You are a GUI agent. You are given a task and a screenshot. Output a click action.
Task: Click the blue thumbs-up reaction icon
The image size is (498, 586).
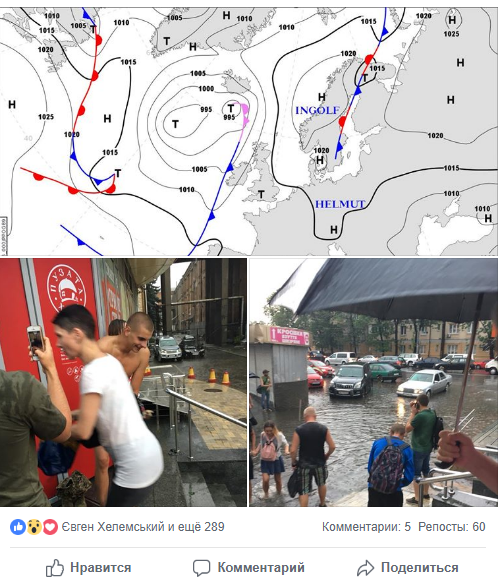tap(18, 527)
